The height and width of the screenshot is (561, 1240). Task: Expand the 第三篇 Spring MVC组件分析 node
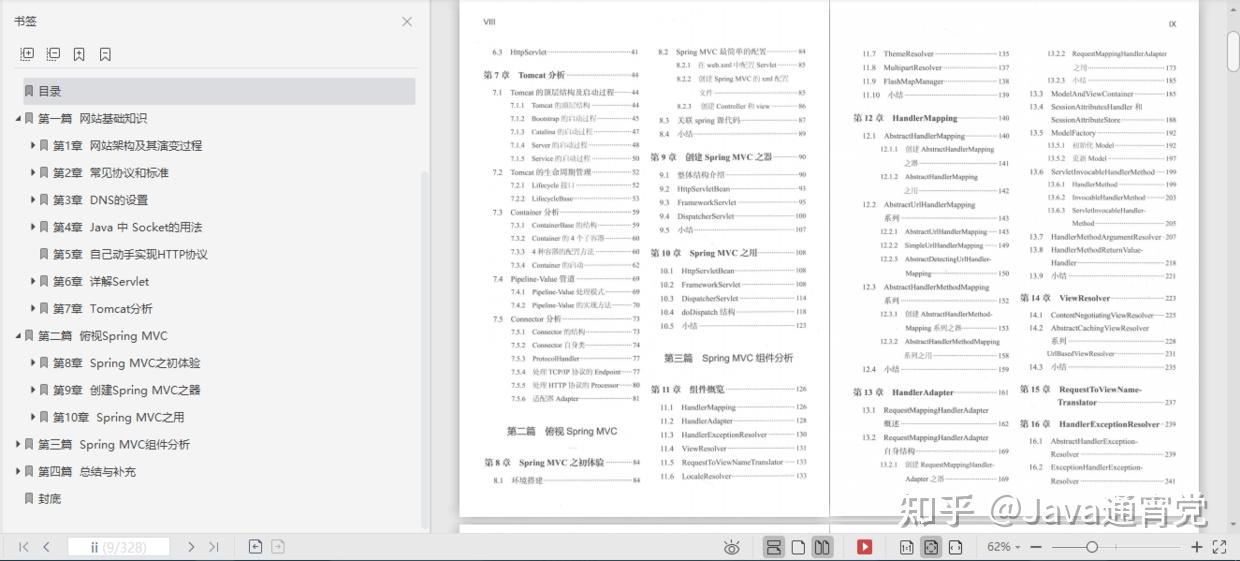[17, 444]
